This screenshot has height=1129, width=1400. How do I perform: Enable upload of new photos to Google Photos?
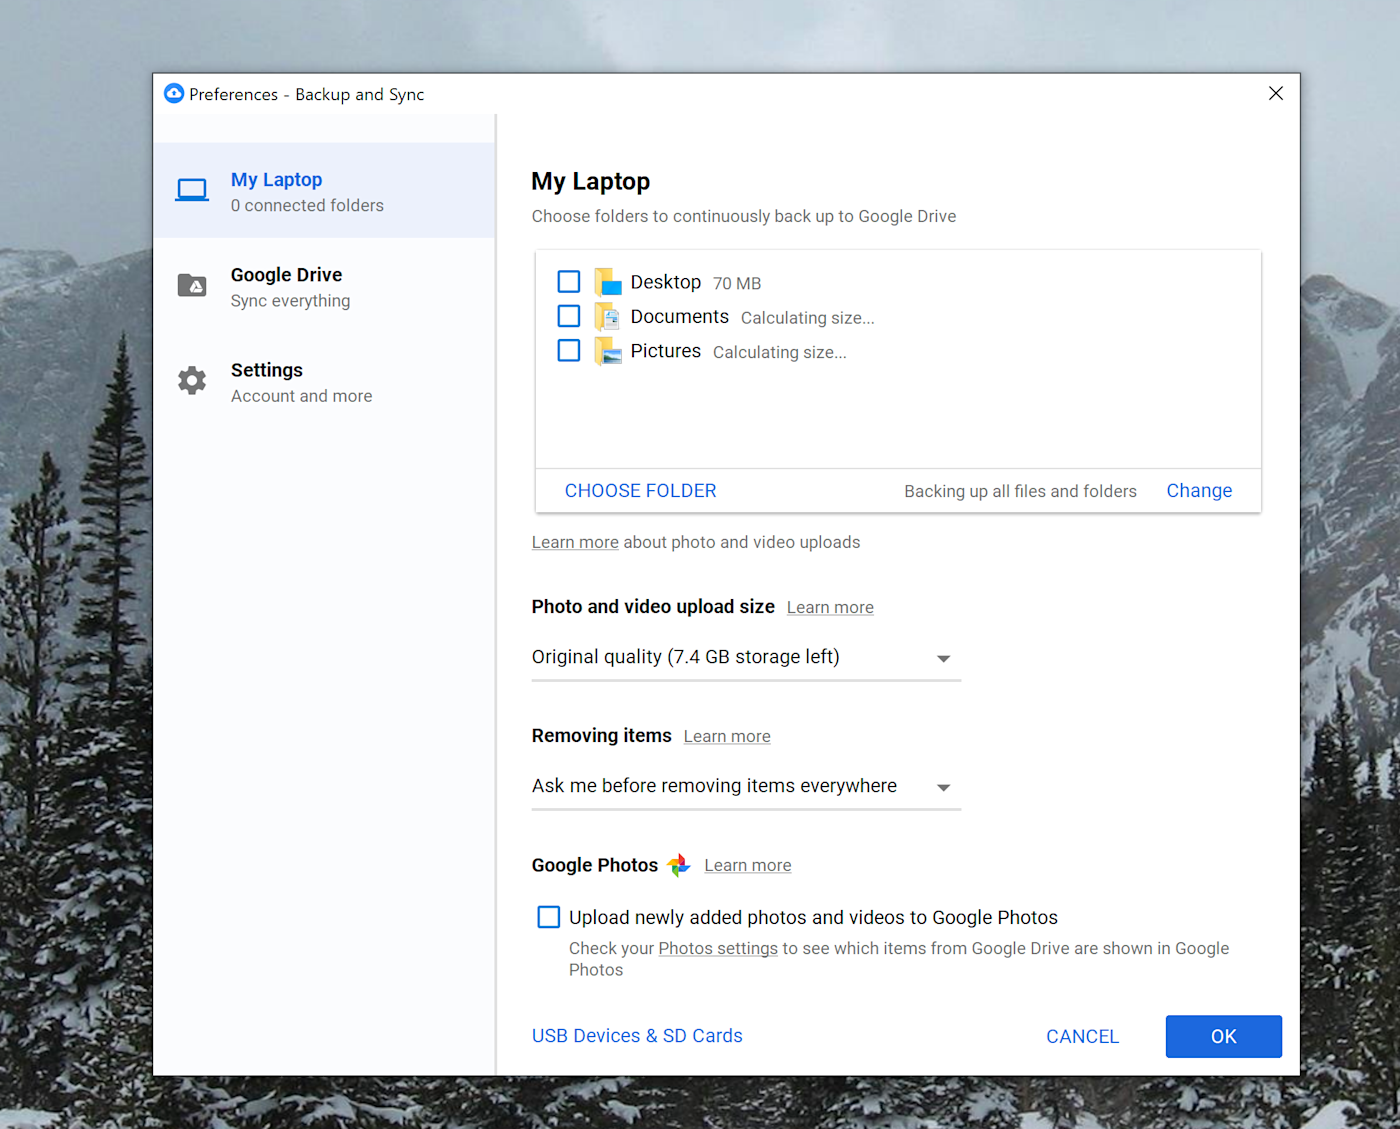tap(549, 917)
